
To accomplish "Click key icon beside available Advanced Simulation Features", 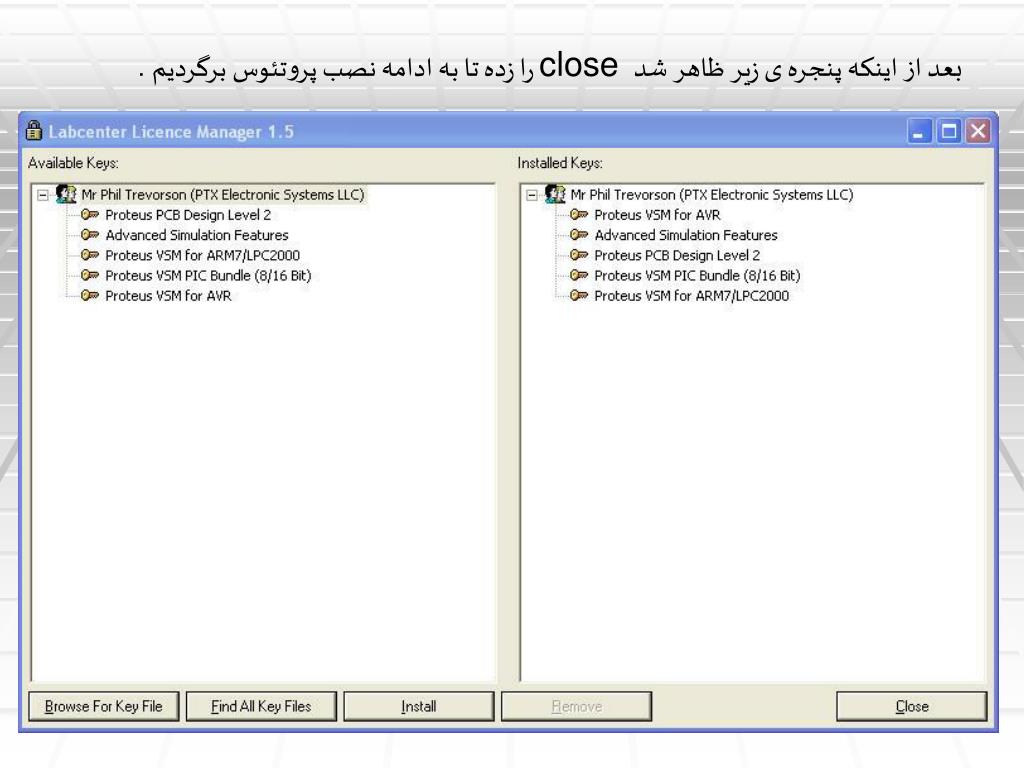I will point(90,234).
